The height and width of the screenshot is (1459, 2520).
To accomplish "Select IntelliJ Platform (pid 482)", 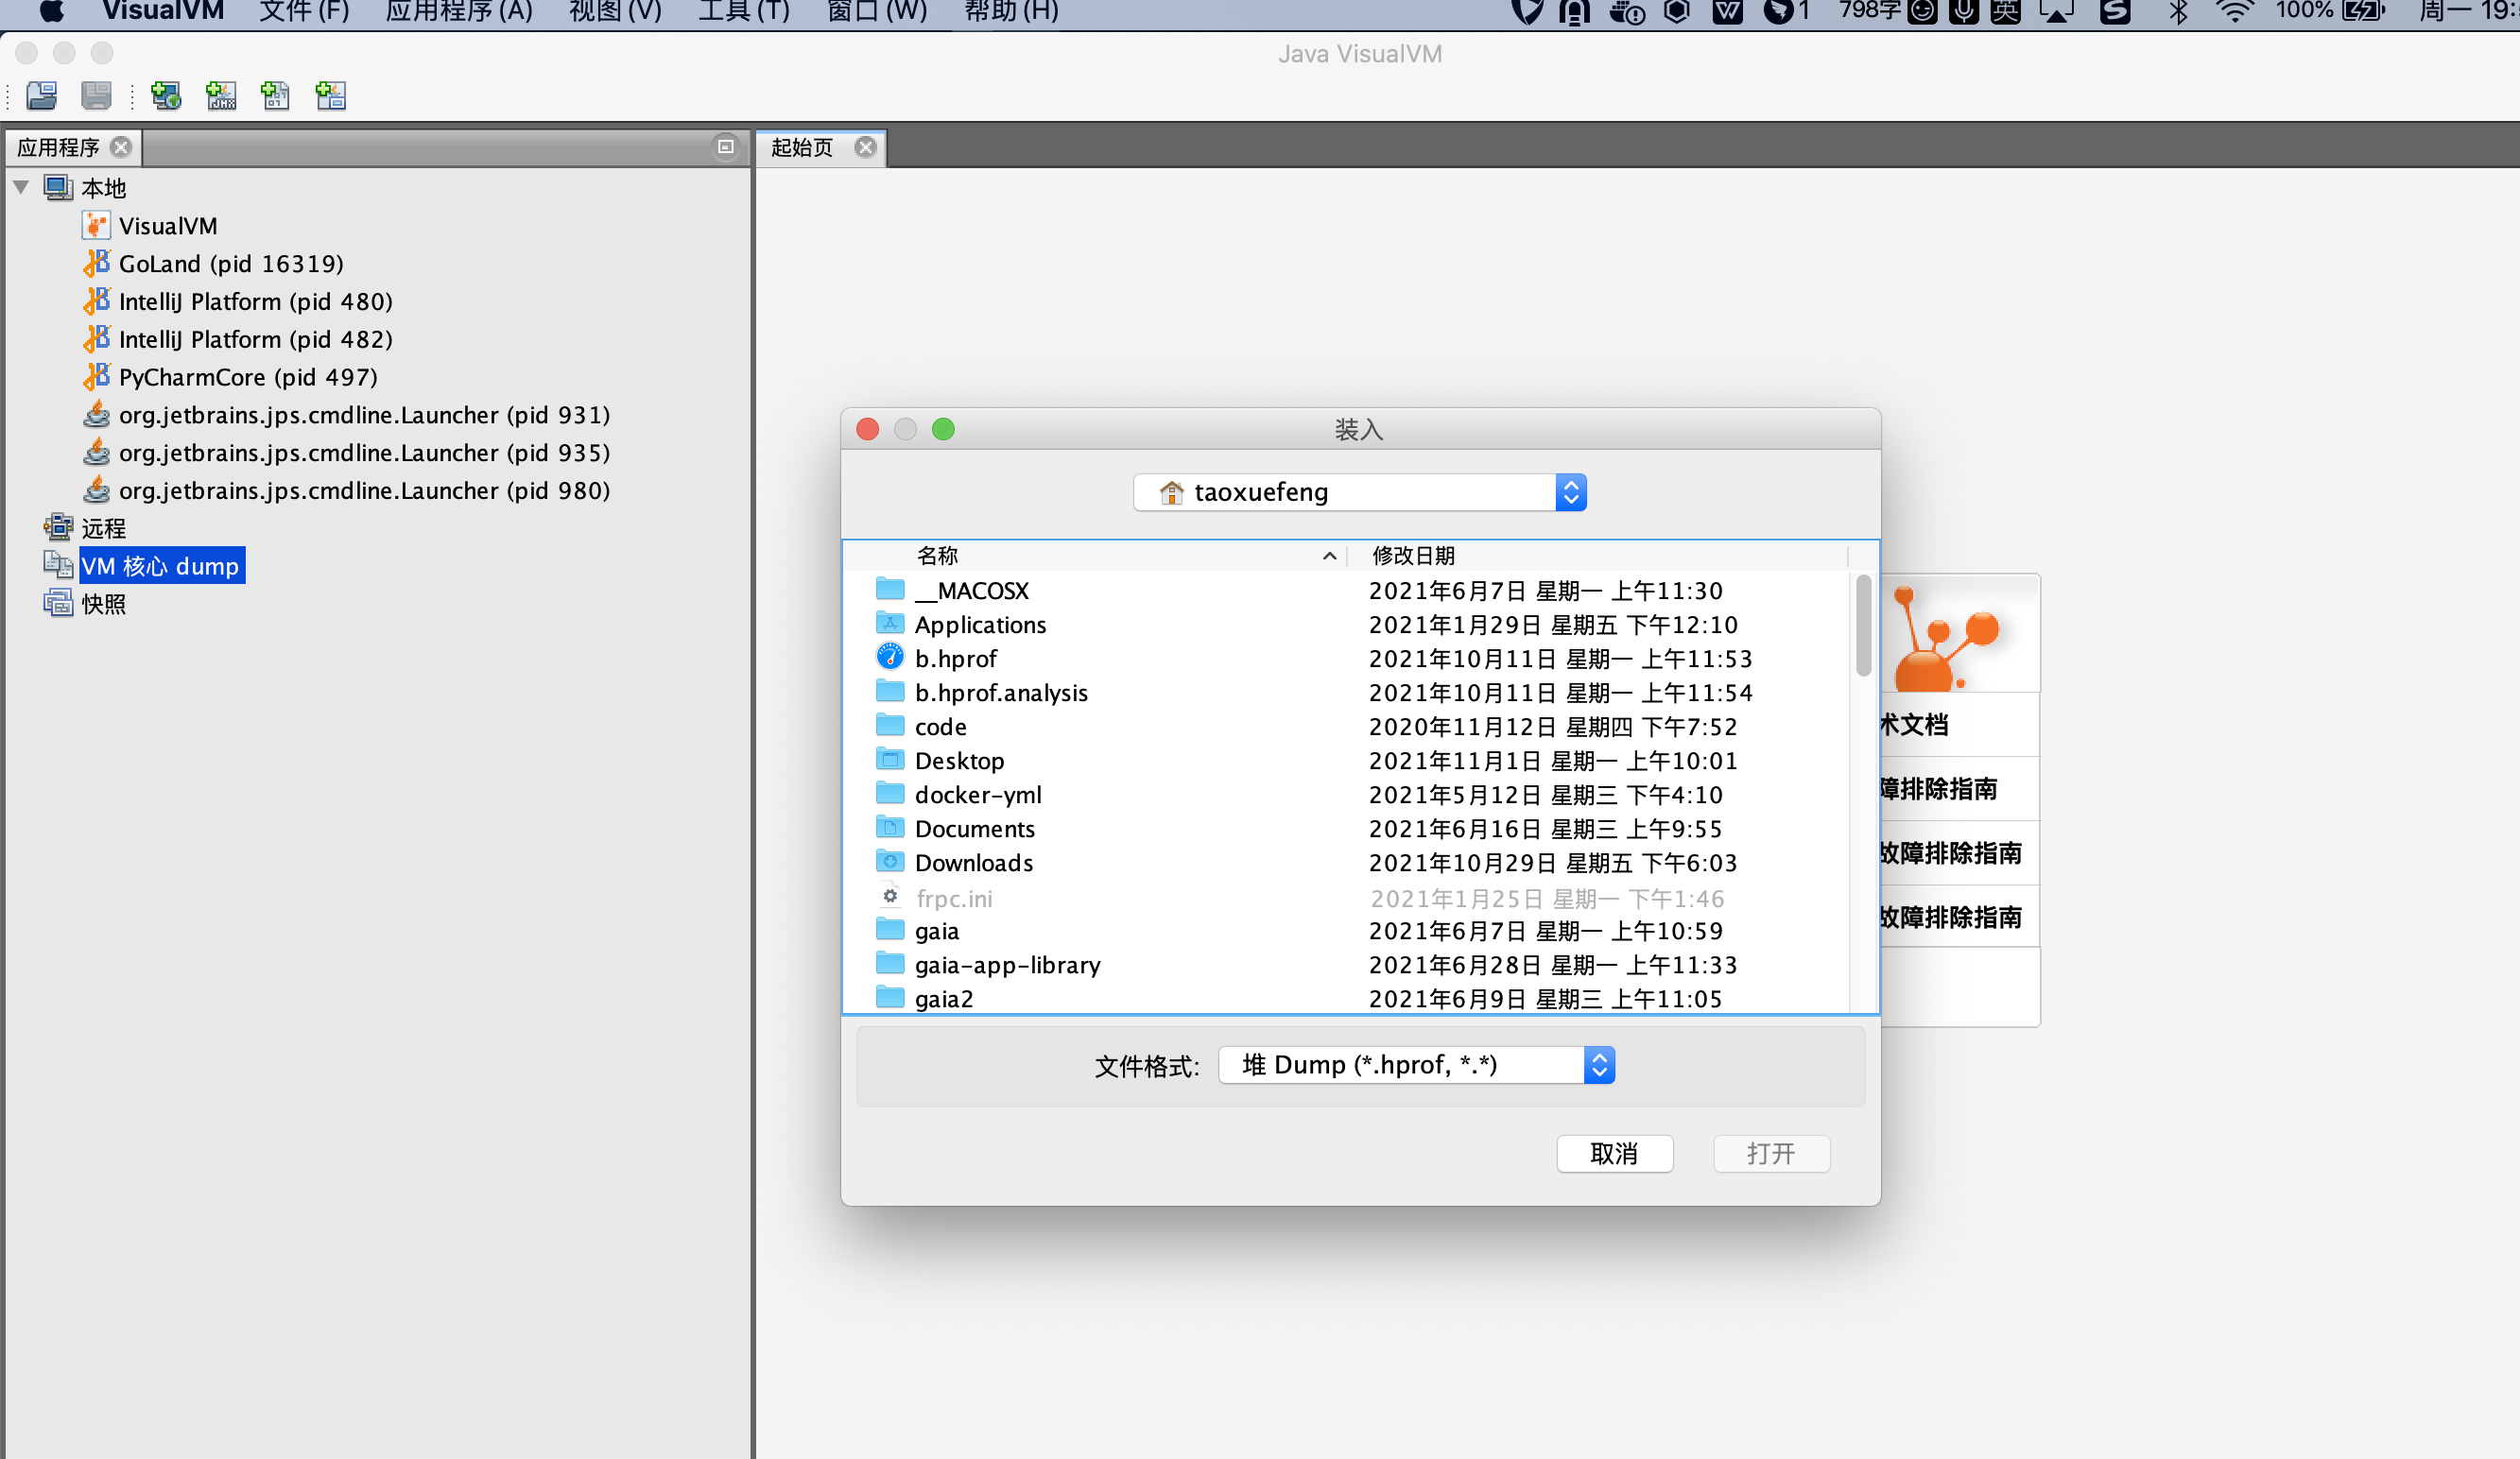I will click(238, 340).
